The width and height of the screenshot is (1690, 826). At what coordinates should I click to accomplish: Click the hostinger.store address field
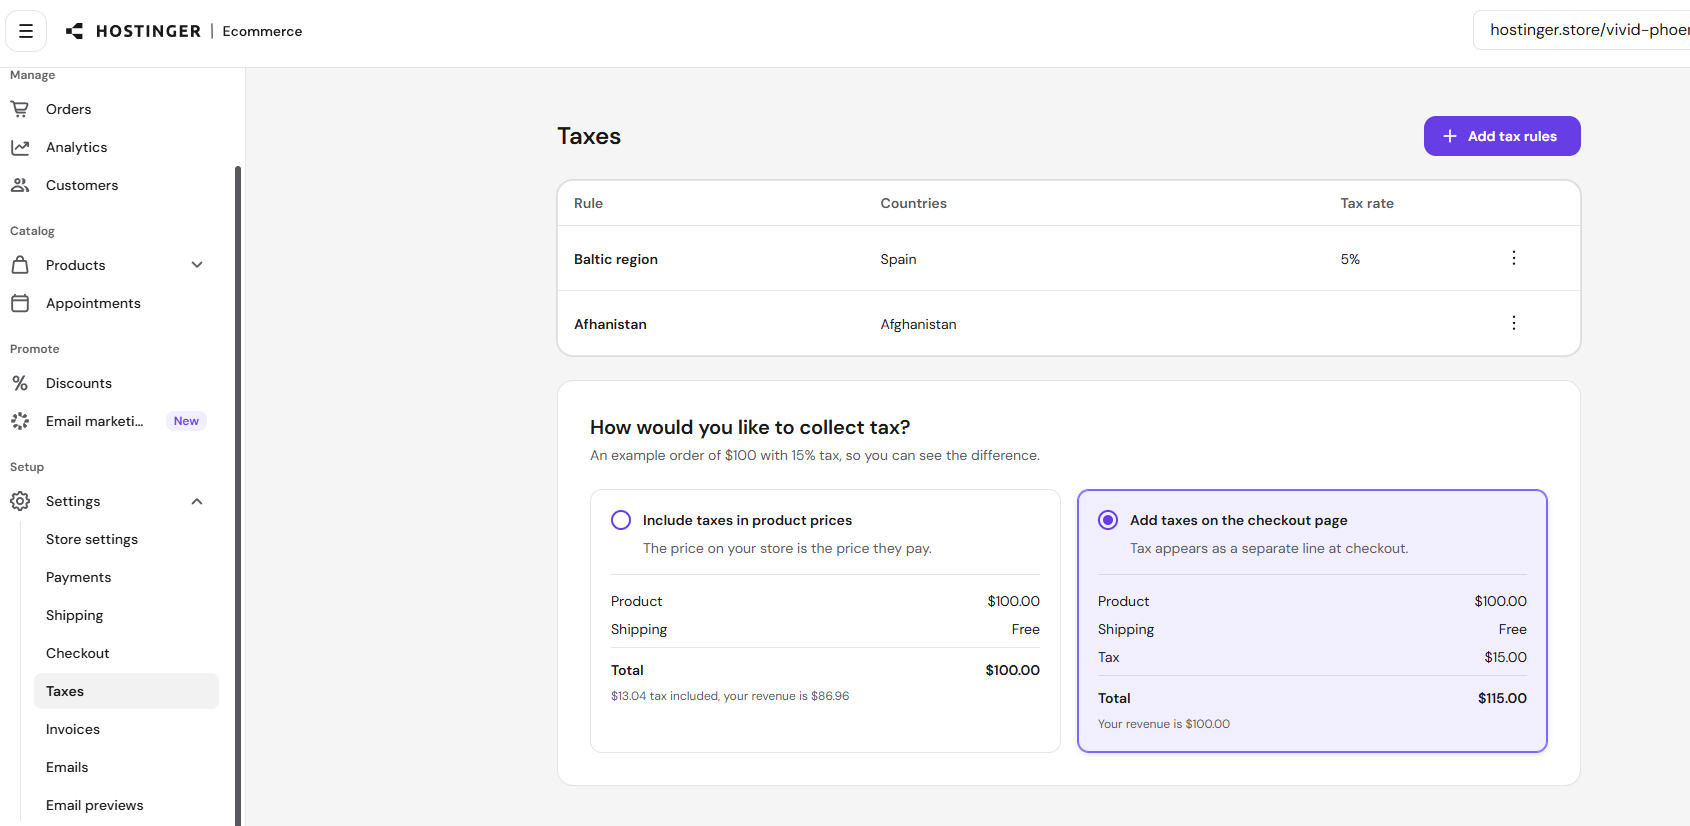click(1583, 30)
